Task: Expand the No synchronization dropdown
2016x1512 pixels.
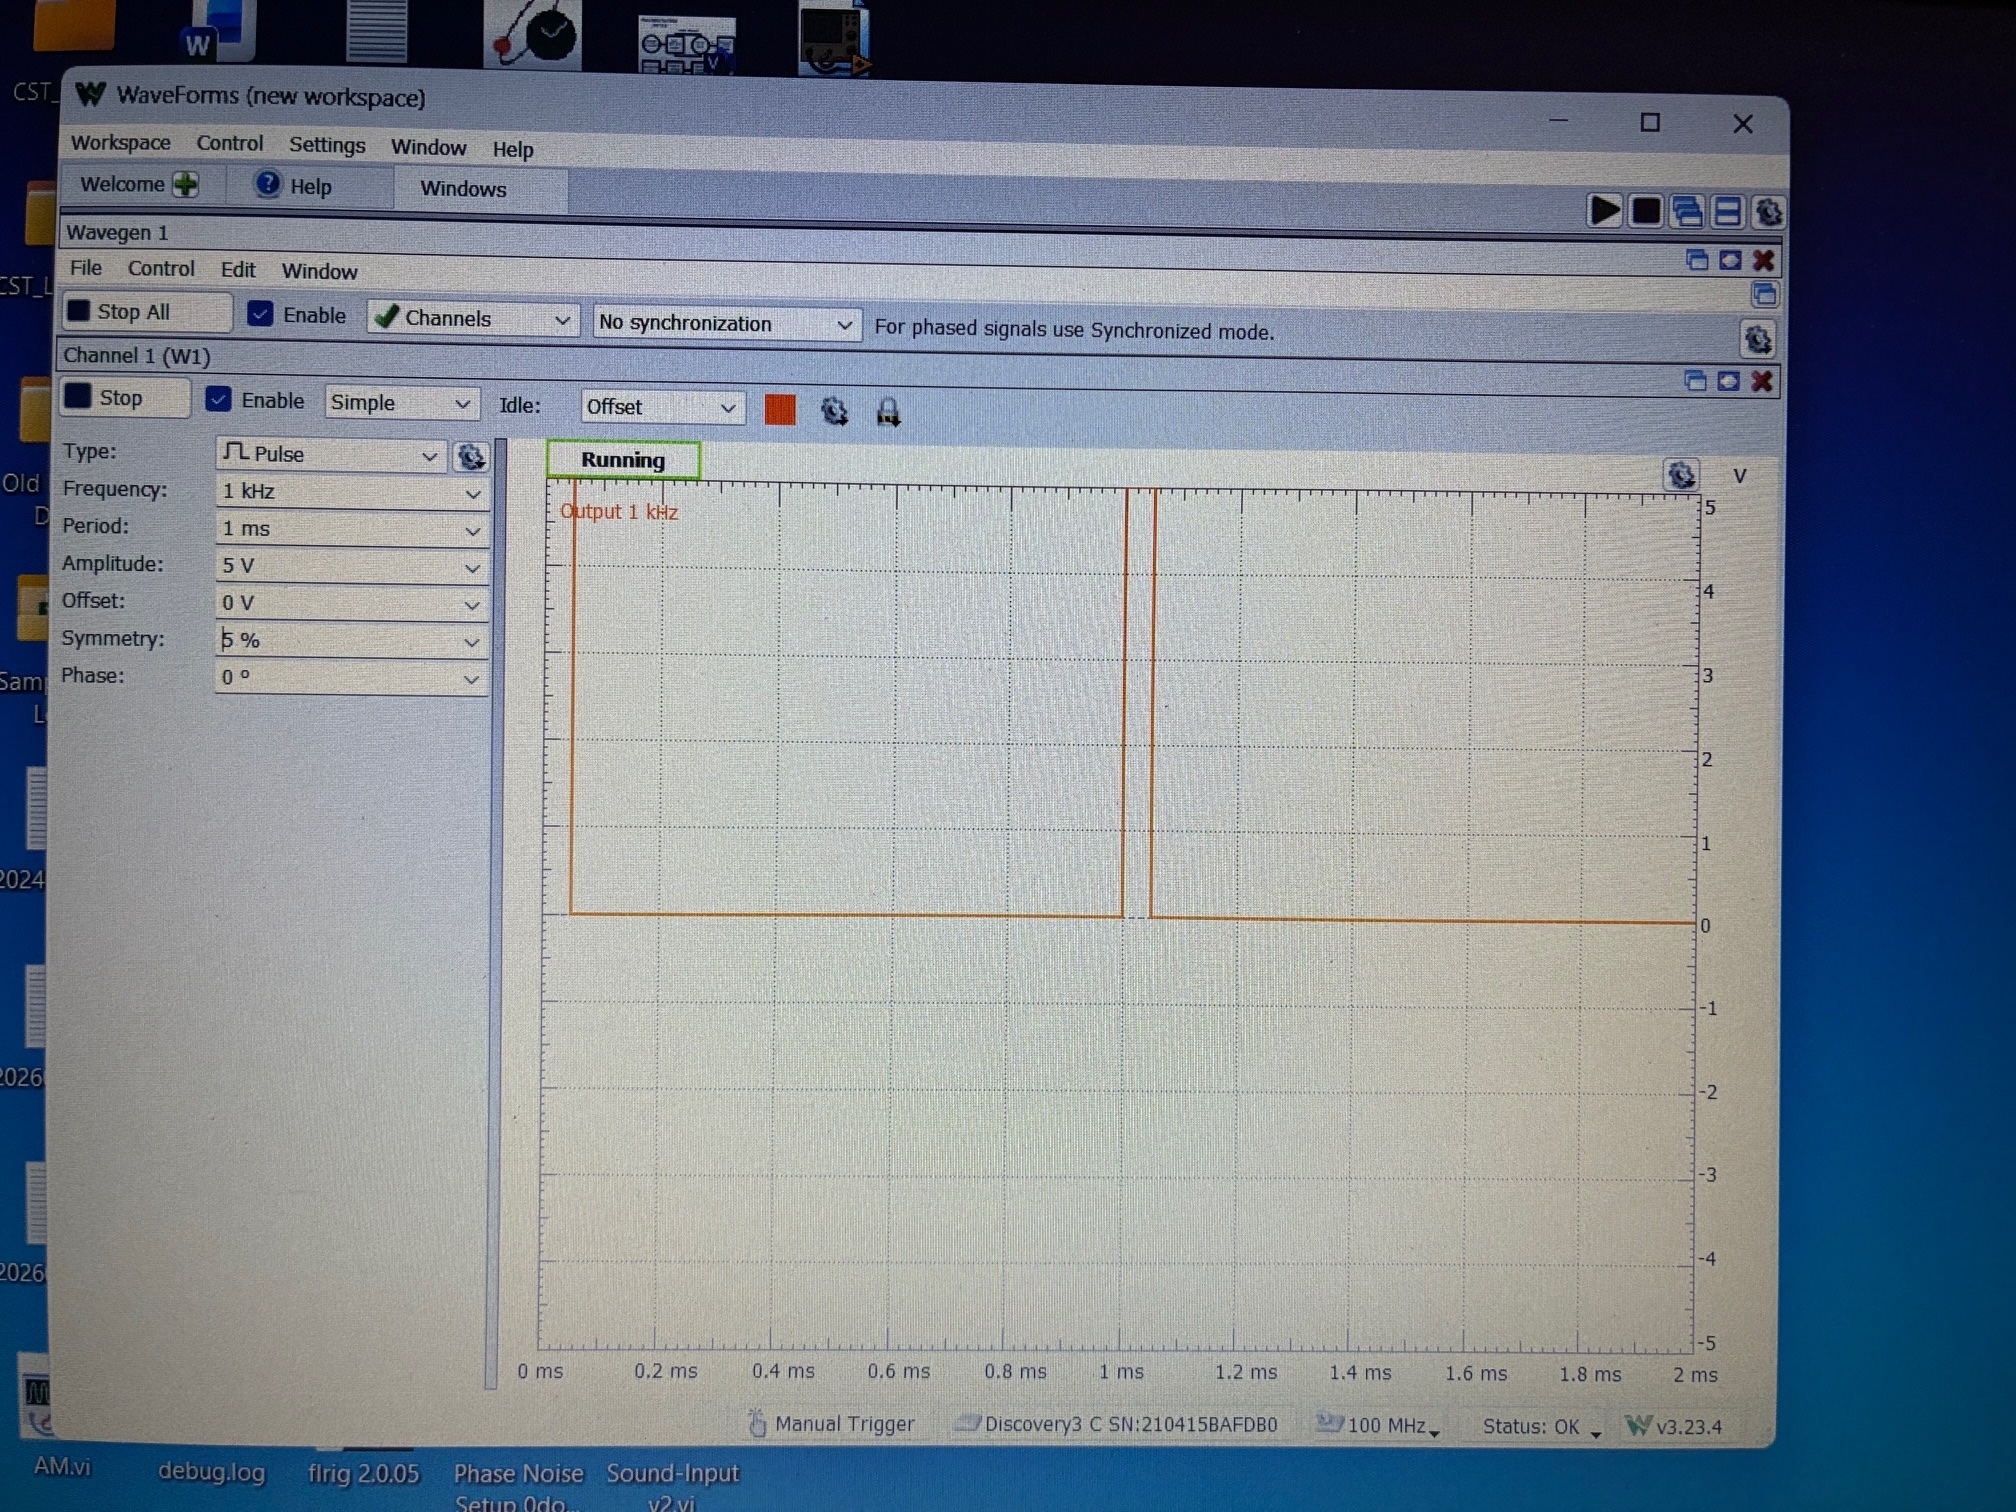Action: tap(726, 324)
